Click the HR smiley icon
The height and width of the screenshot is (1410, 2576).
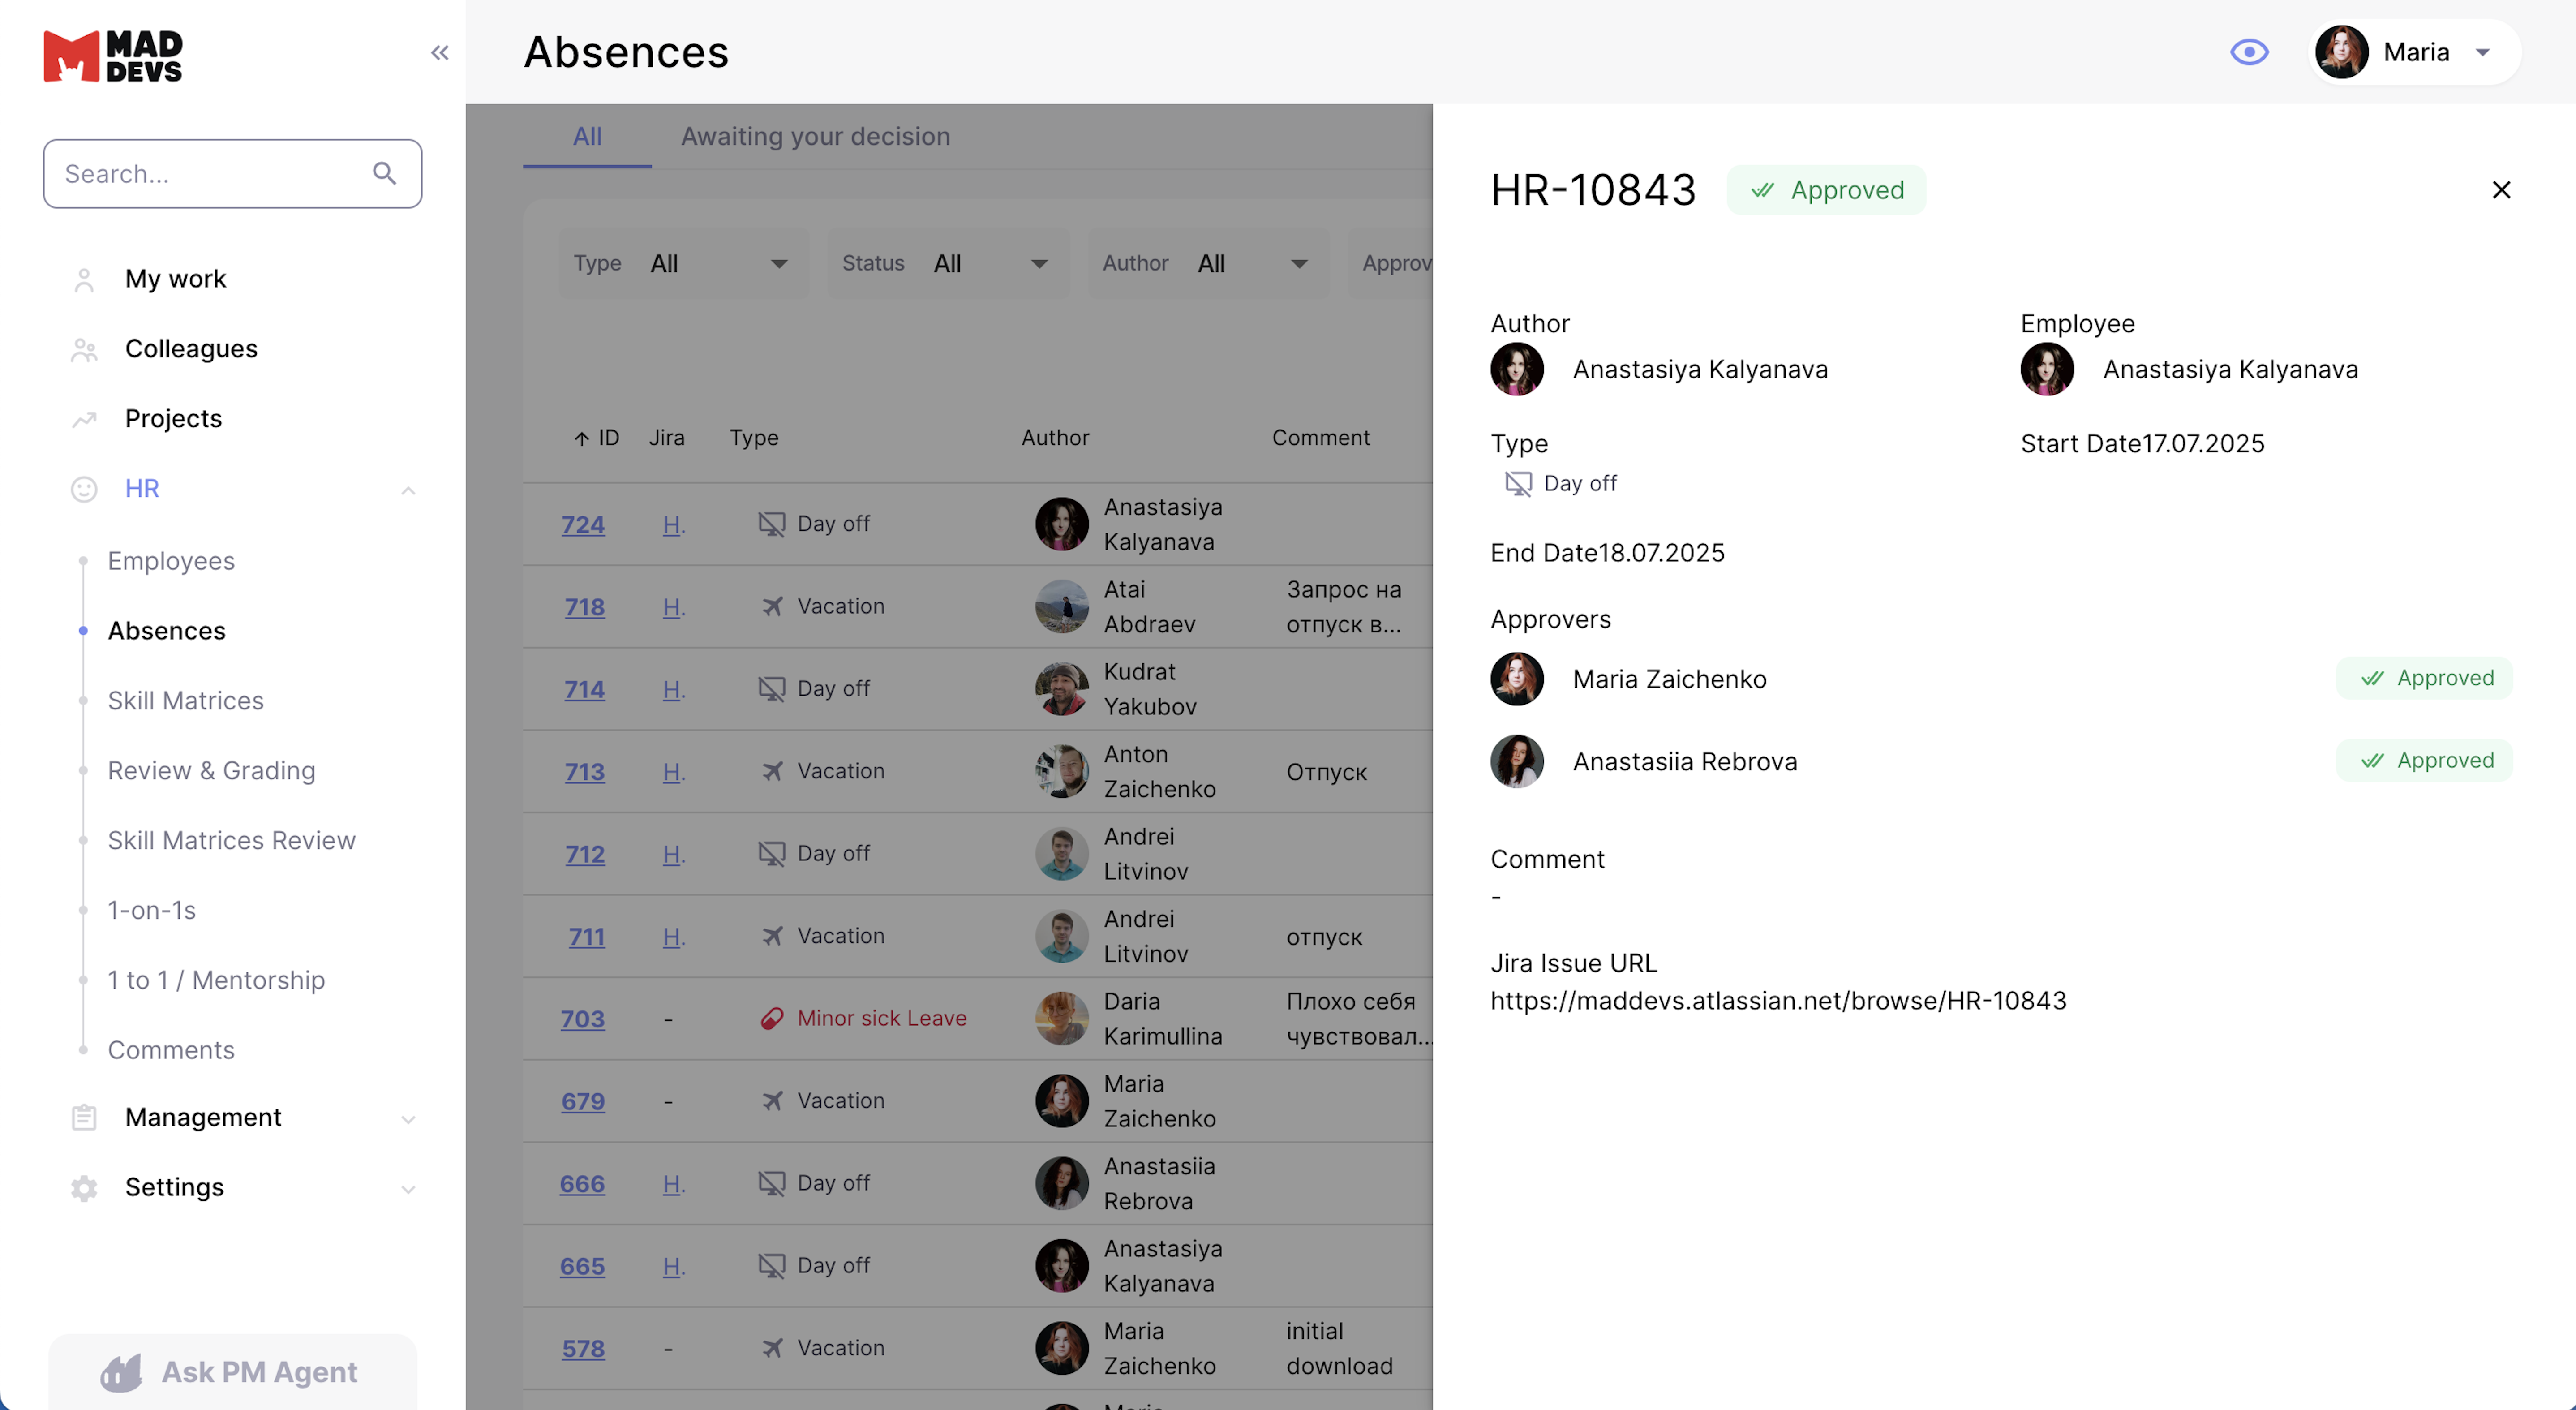(84, 489)
